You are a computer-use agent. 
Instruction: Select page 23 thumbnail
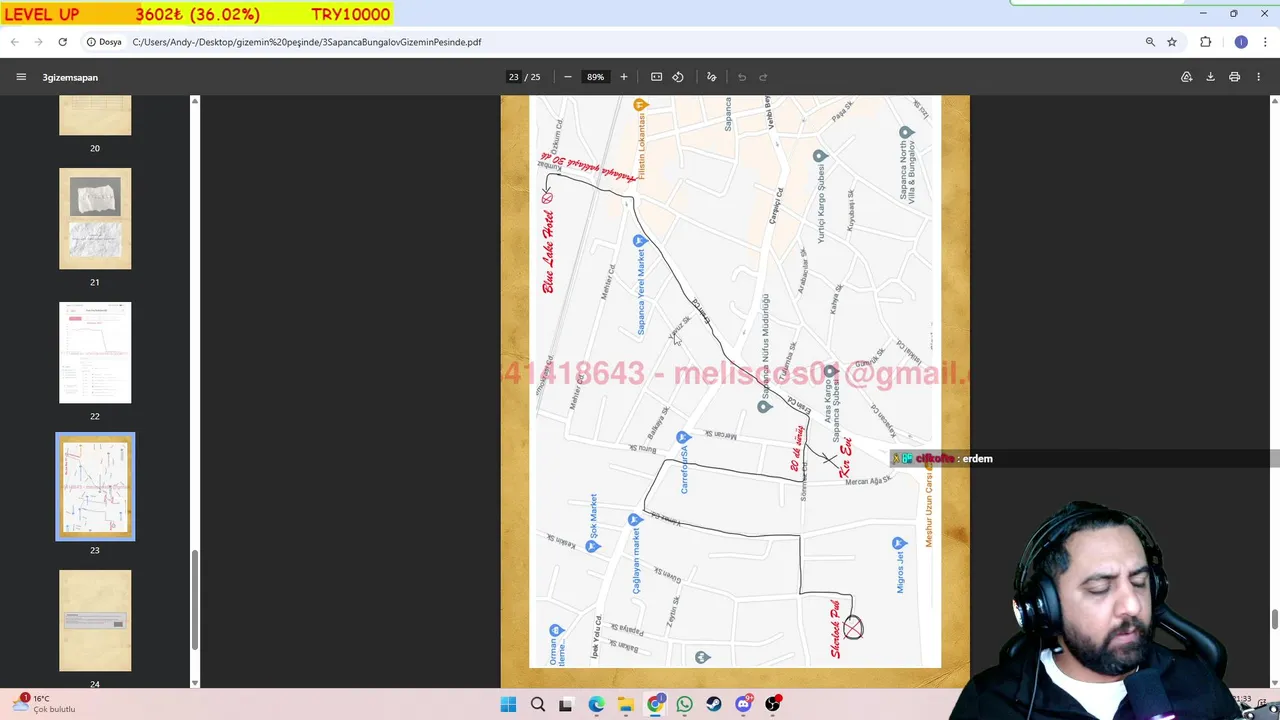point(95,486)
